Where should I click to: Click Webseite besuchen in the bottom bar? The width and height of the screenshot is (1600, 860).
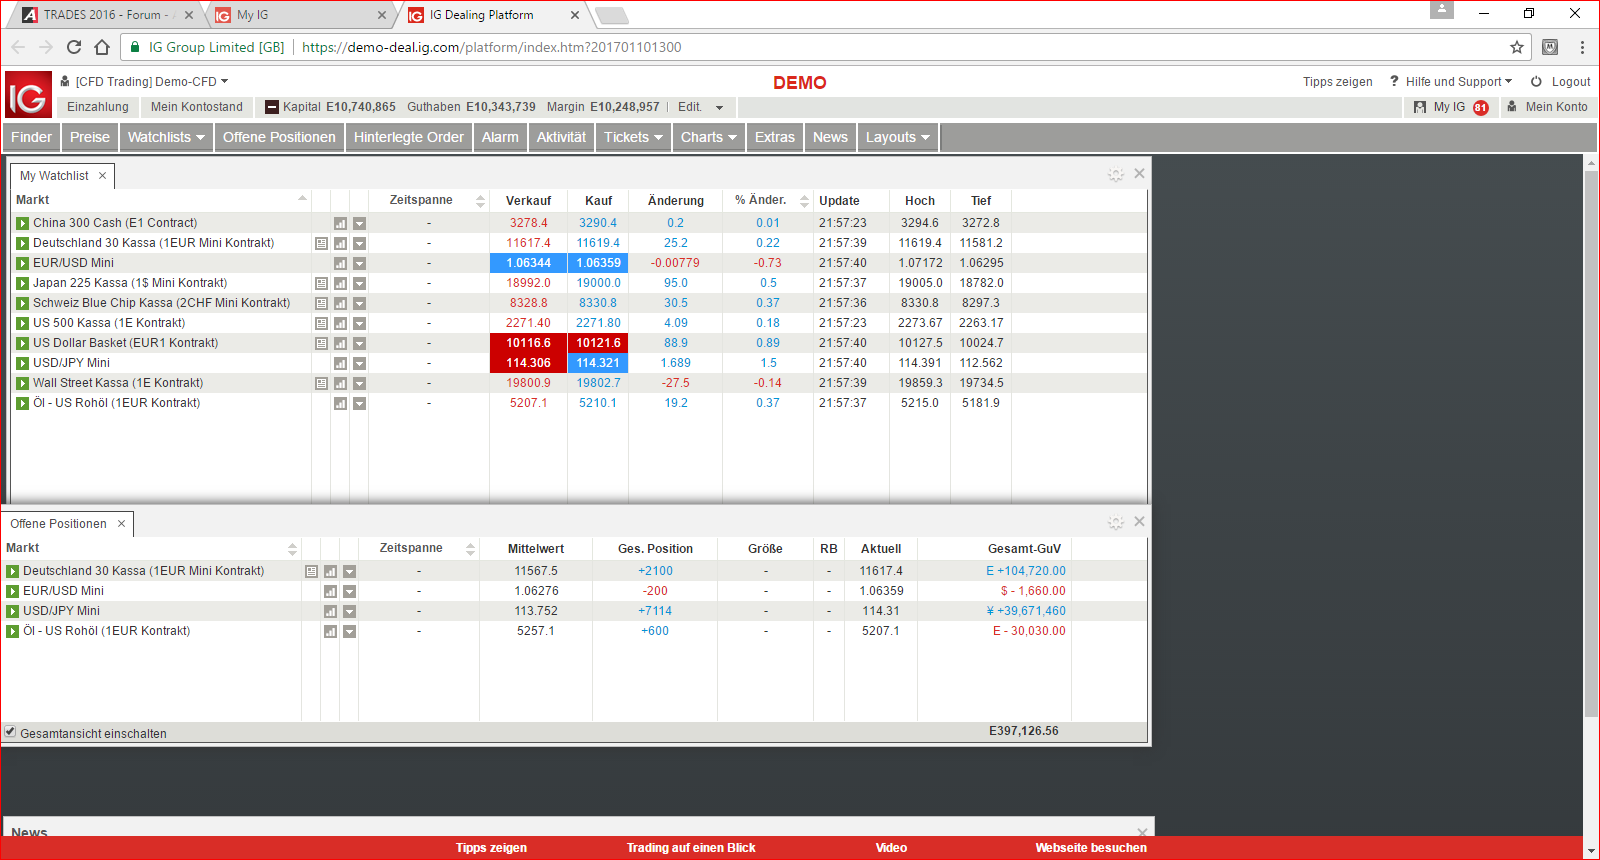(1091, 848)
